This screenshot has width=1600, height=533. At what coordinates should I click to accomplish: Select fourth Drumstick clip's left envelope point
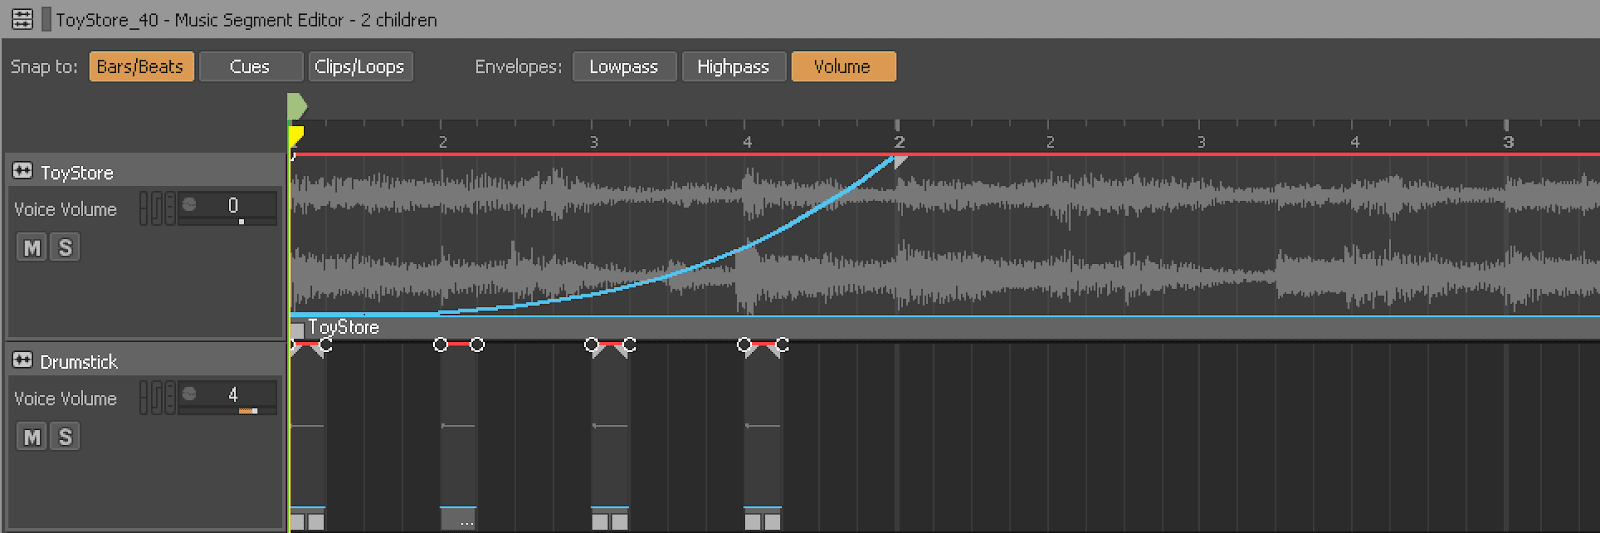point(744,345)
